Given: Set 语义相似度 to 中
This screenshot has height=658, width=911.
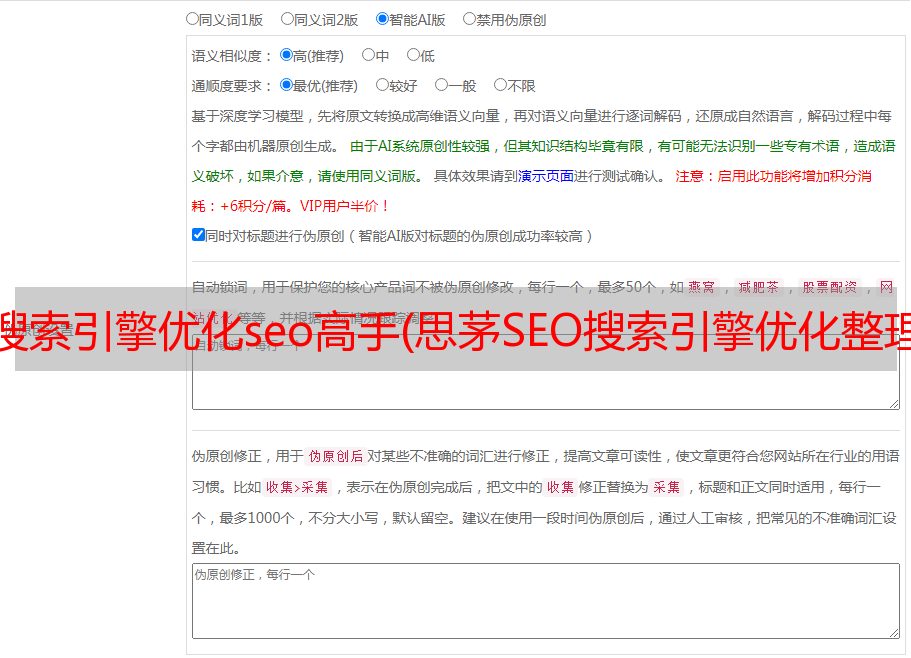Looking at the screenshot, I should coord(368,55).
